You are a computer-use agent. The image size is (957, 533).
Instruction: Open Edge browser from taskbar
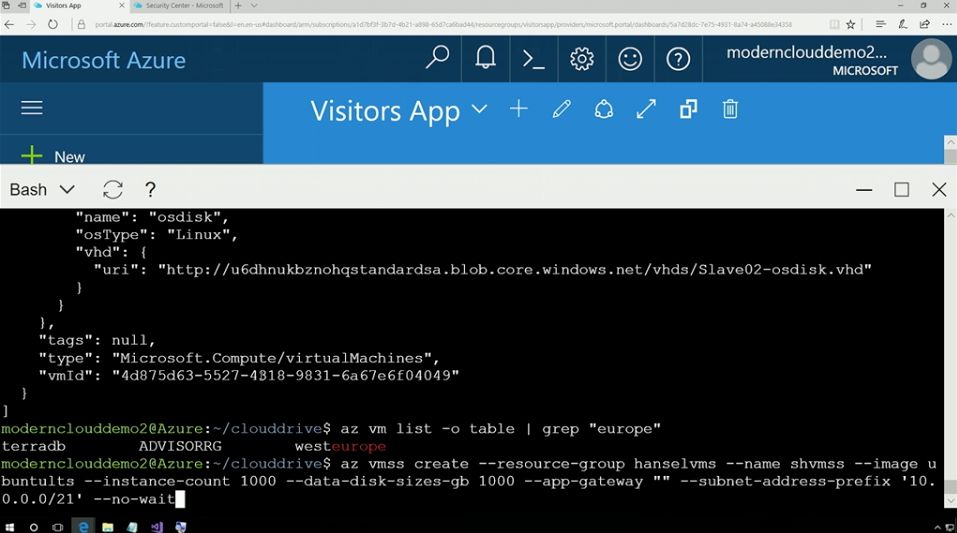[x=83, y=527]
